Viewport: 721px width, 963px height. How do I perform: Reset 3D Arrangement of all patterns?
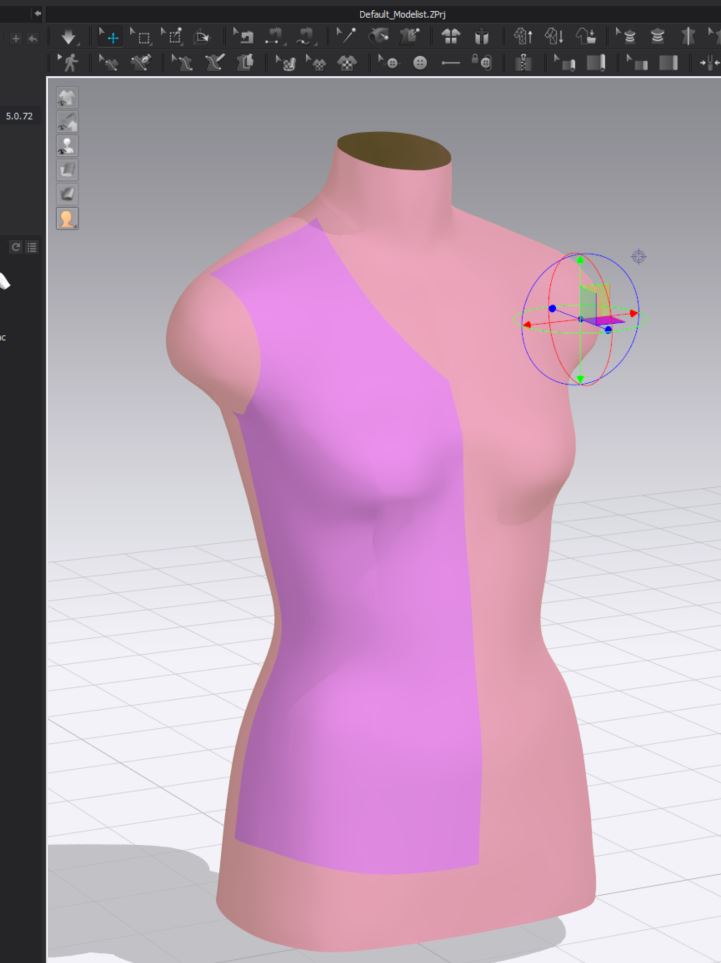coord(482,37)
